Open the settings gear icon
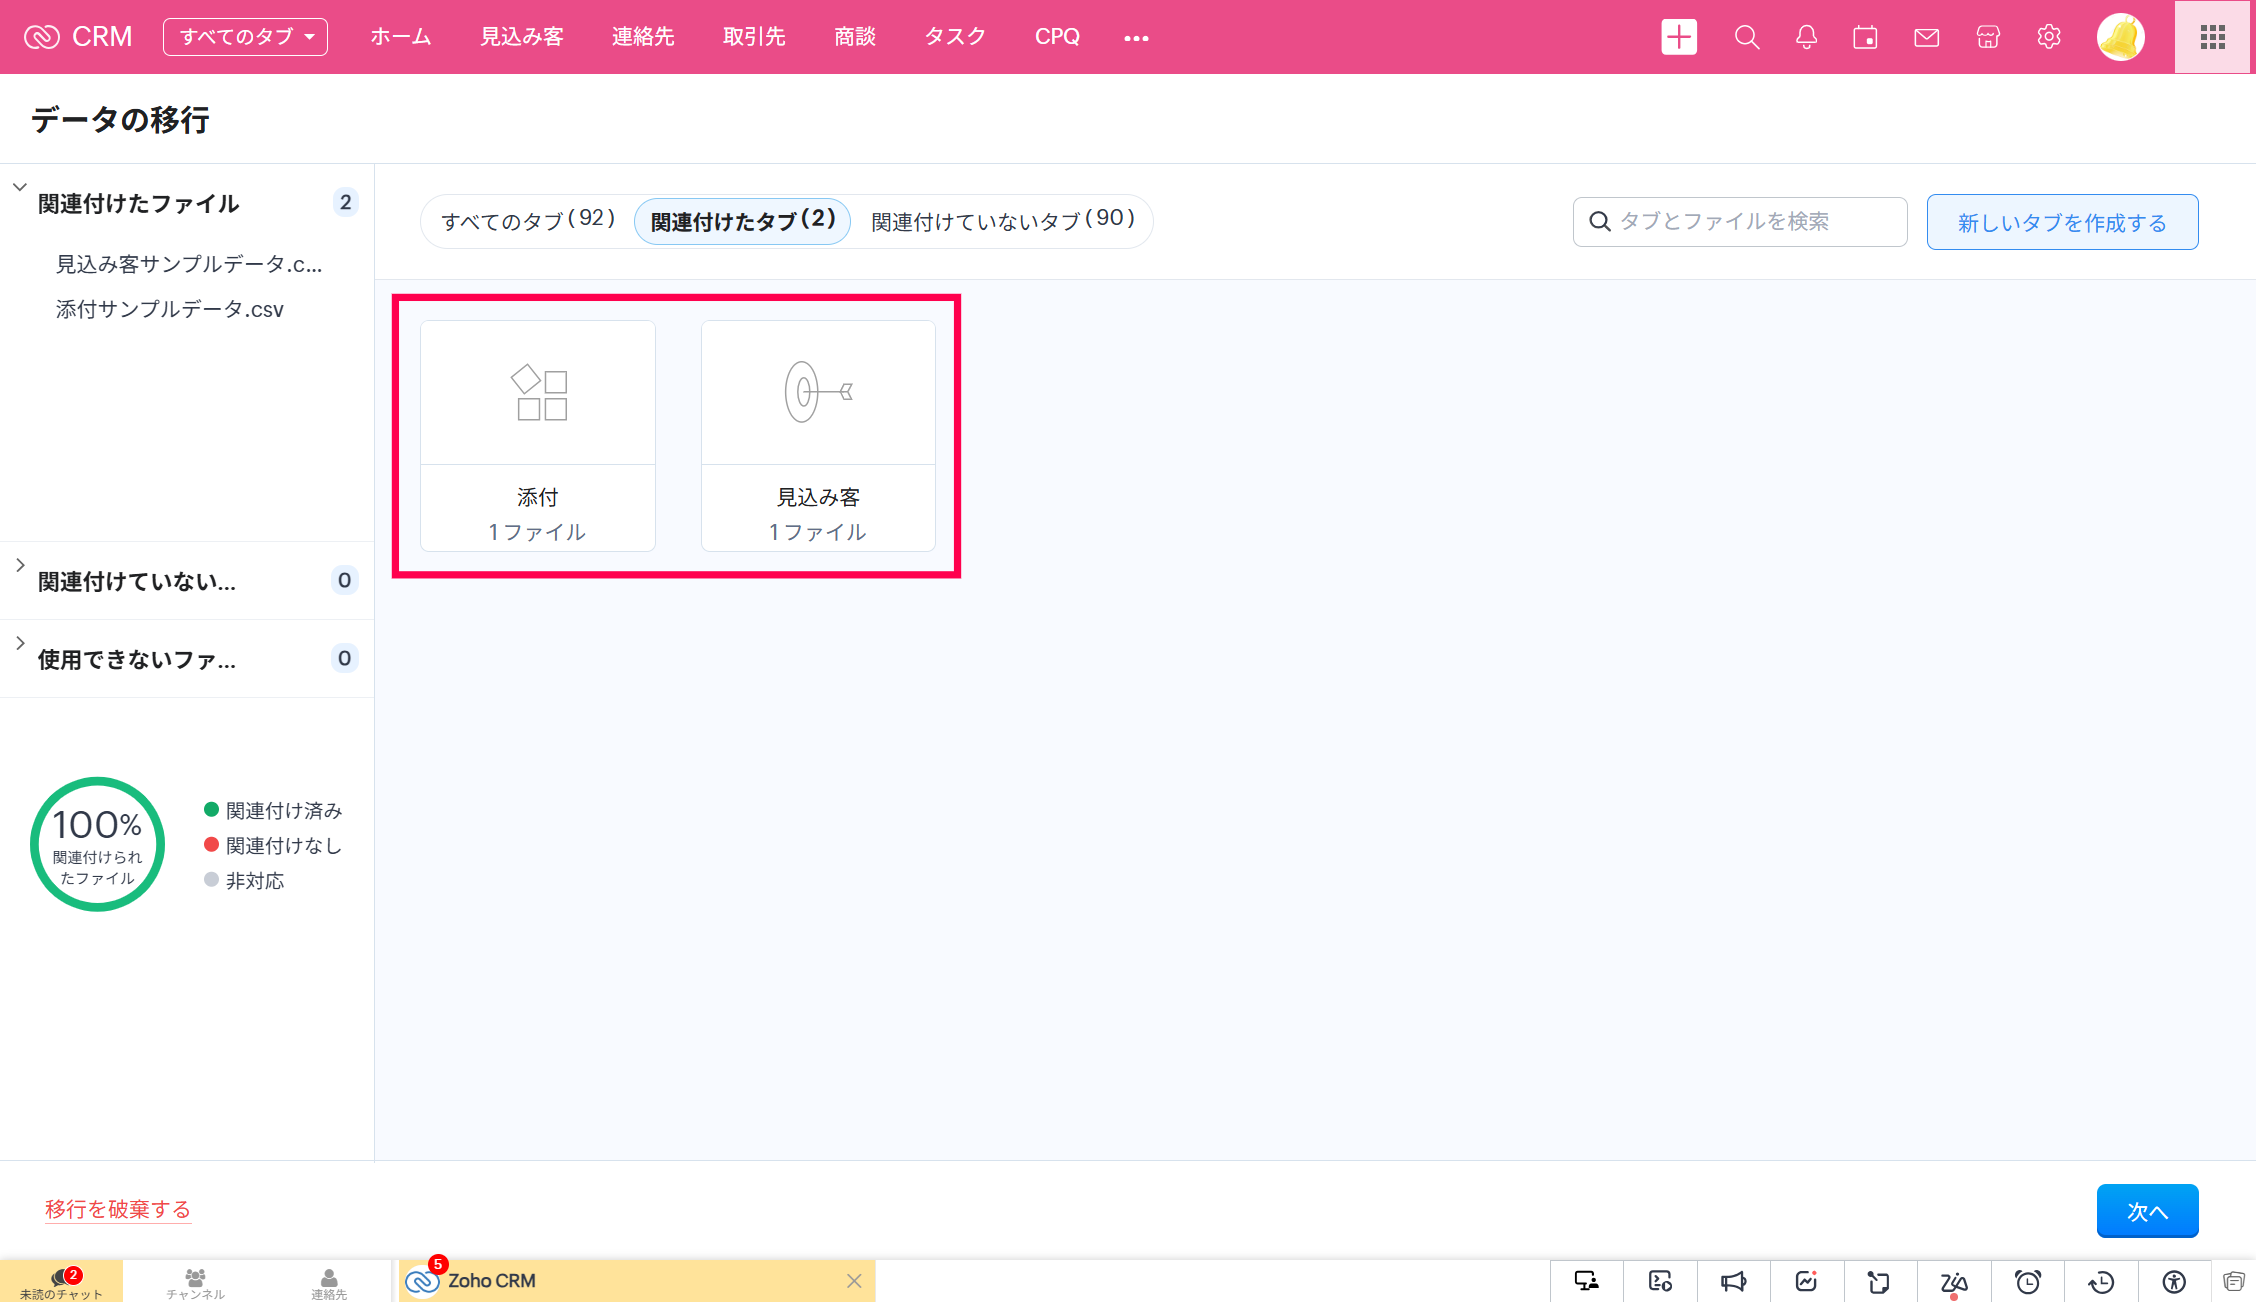The height and width of the screenshot is (1302, 2256). (x=2049, y=37)
